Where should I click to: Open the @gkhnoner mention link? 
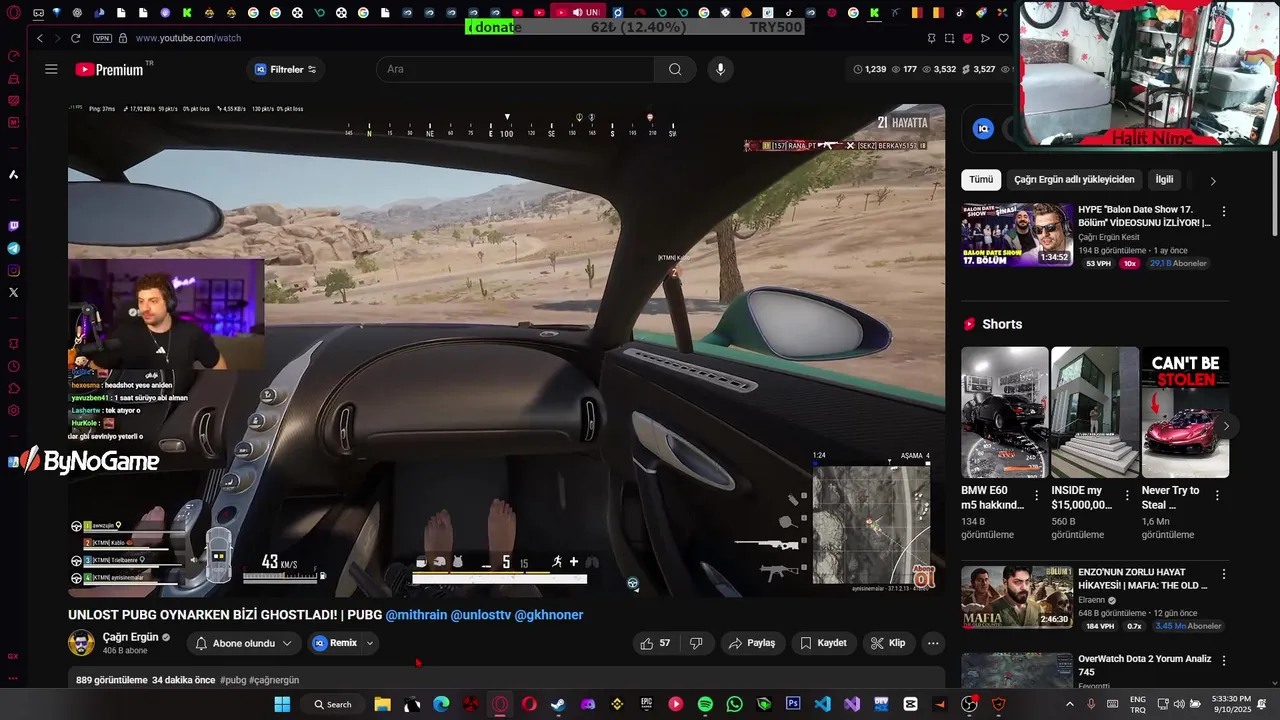(x=549, y=615)
